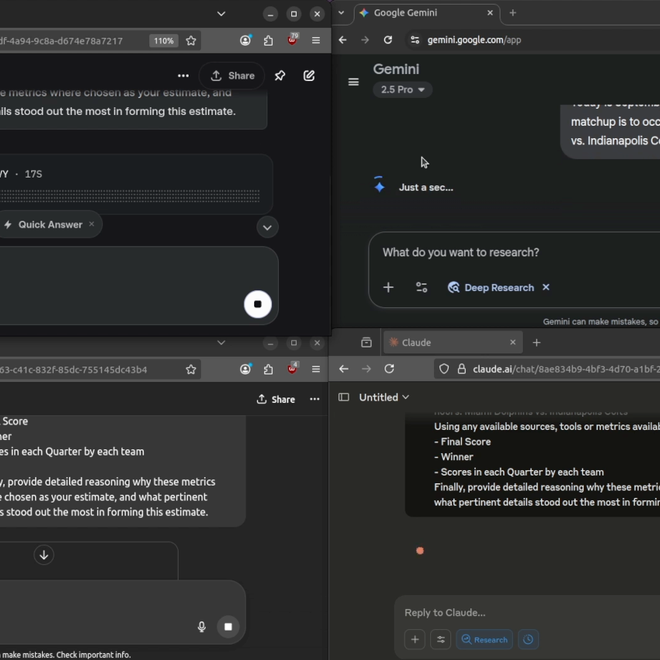The image size is (660, 660).
Task: Open tab list chevron in bottom-left window
Action: (x=221, y=343)
